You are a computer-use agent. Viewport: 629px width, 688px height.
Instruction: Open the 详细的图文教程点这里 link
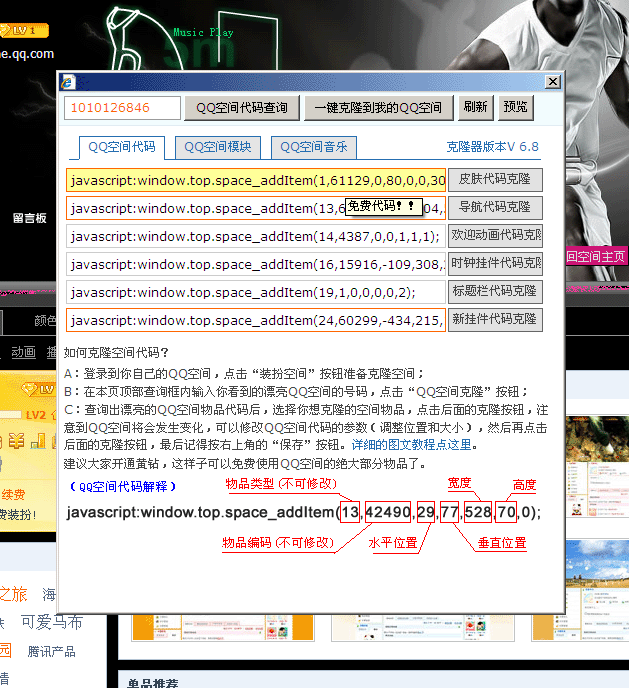click(x=411, y=445)
